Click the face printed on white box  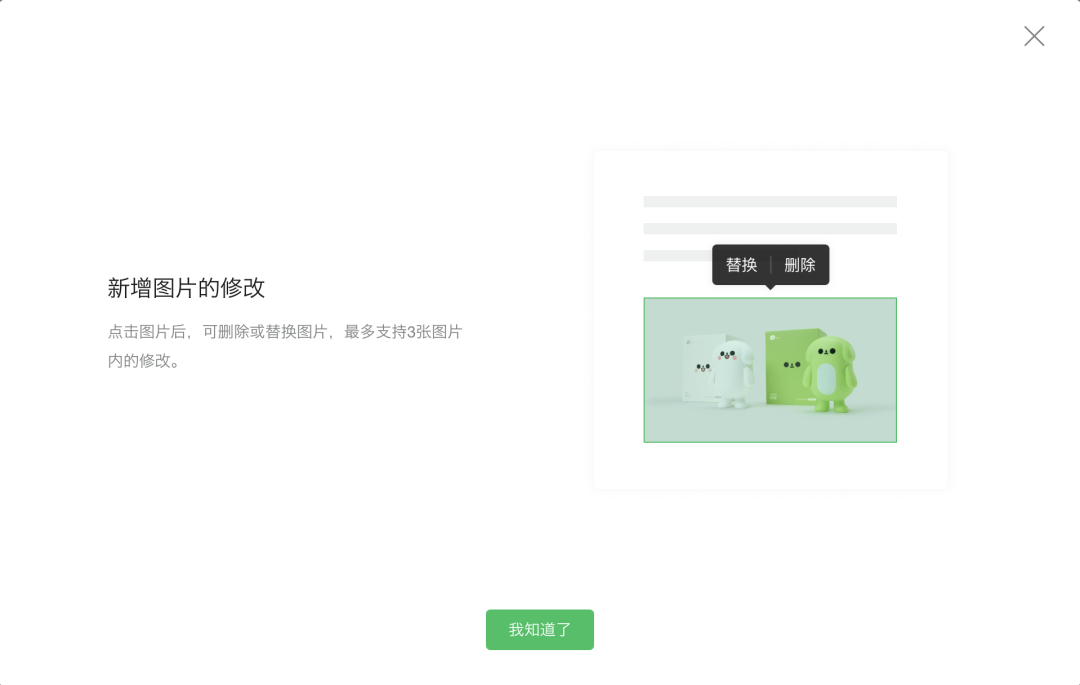tap(702, 368)
